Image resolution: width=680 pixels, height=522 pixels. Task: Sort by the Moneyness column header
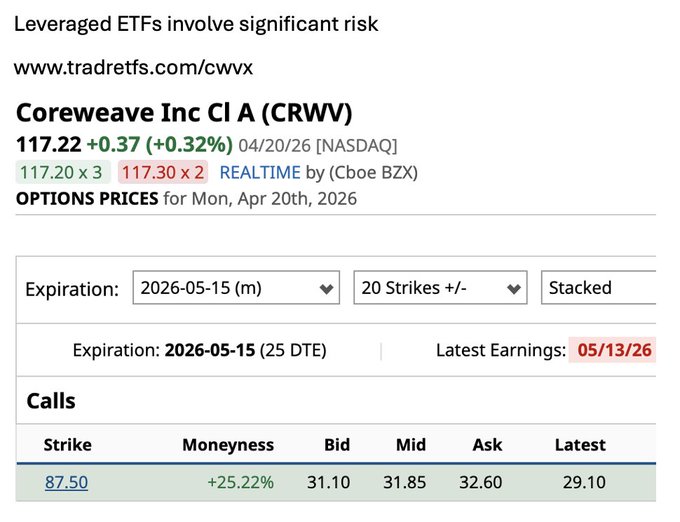tap(227, 445)
